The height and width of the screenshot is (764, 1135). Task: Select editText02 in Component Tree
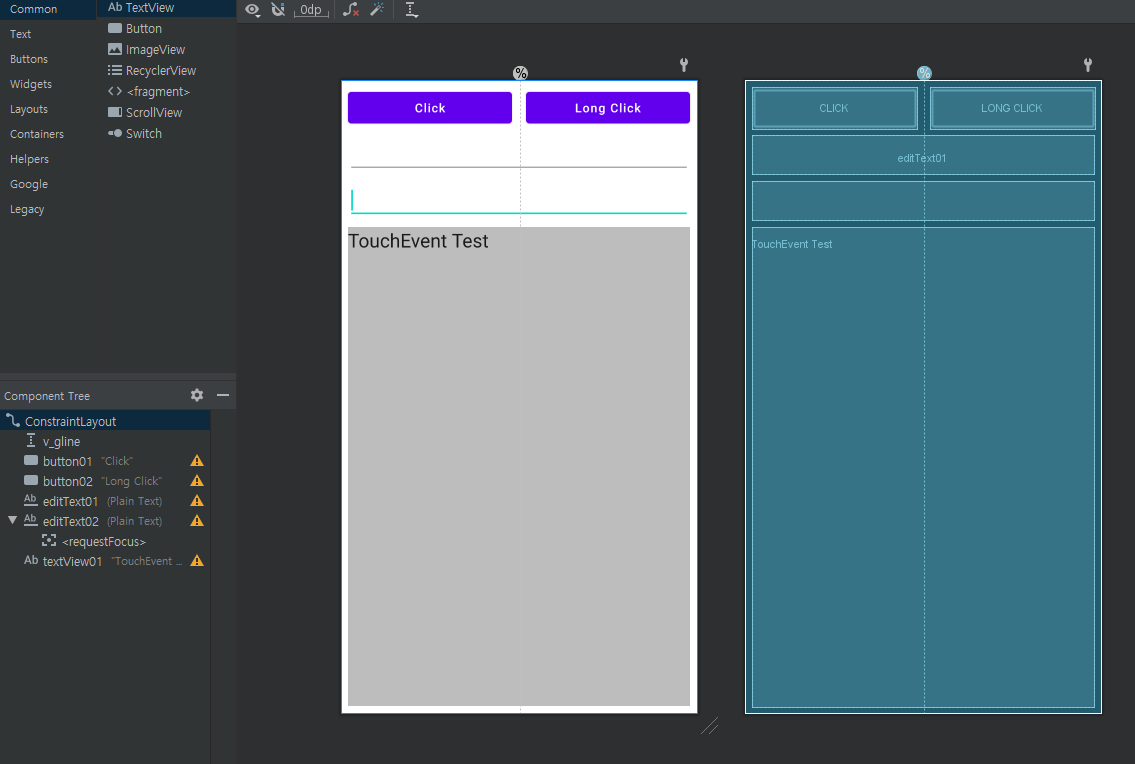[105, 521]
